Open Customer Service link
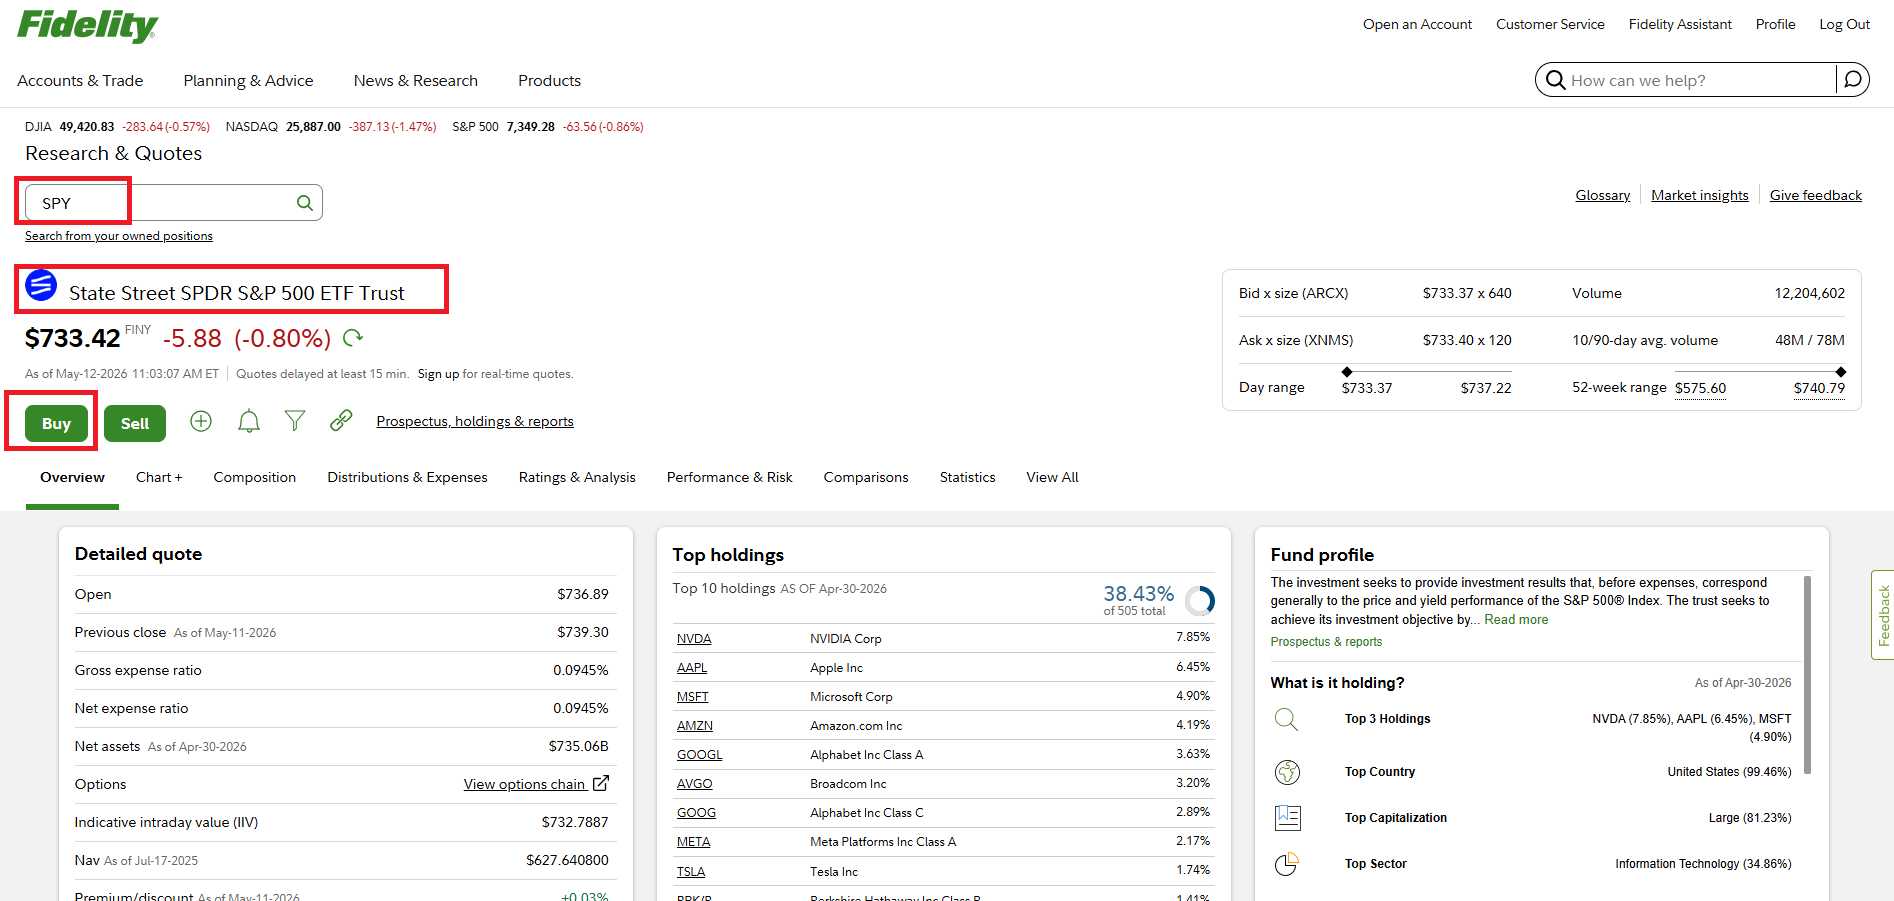This screenshot has width=1894, height=901. [1550, 24]
